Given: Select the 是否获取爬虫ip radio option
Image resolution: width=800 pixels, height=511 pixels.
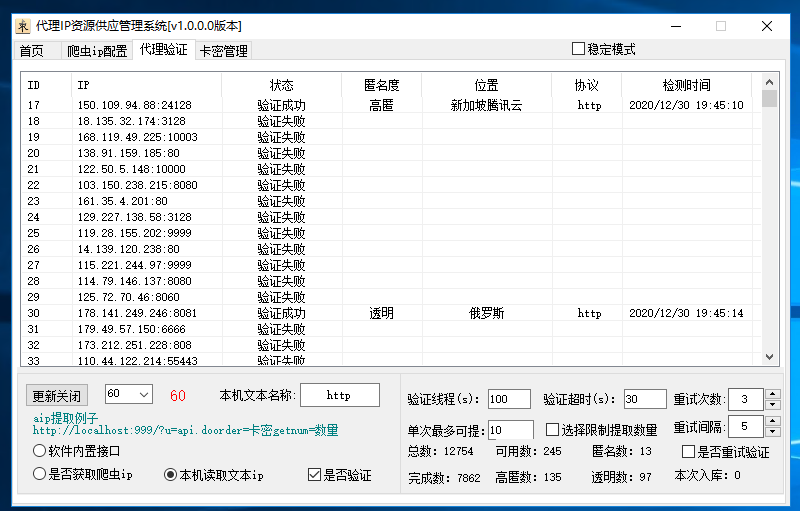Looking at the screenshot, I should [x=40, y=475].
